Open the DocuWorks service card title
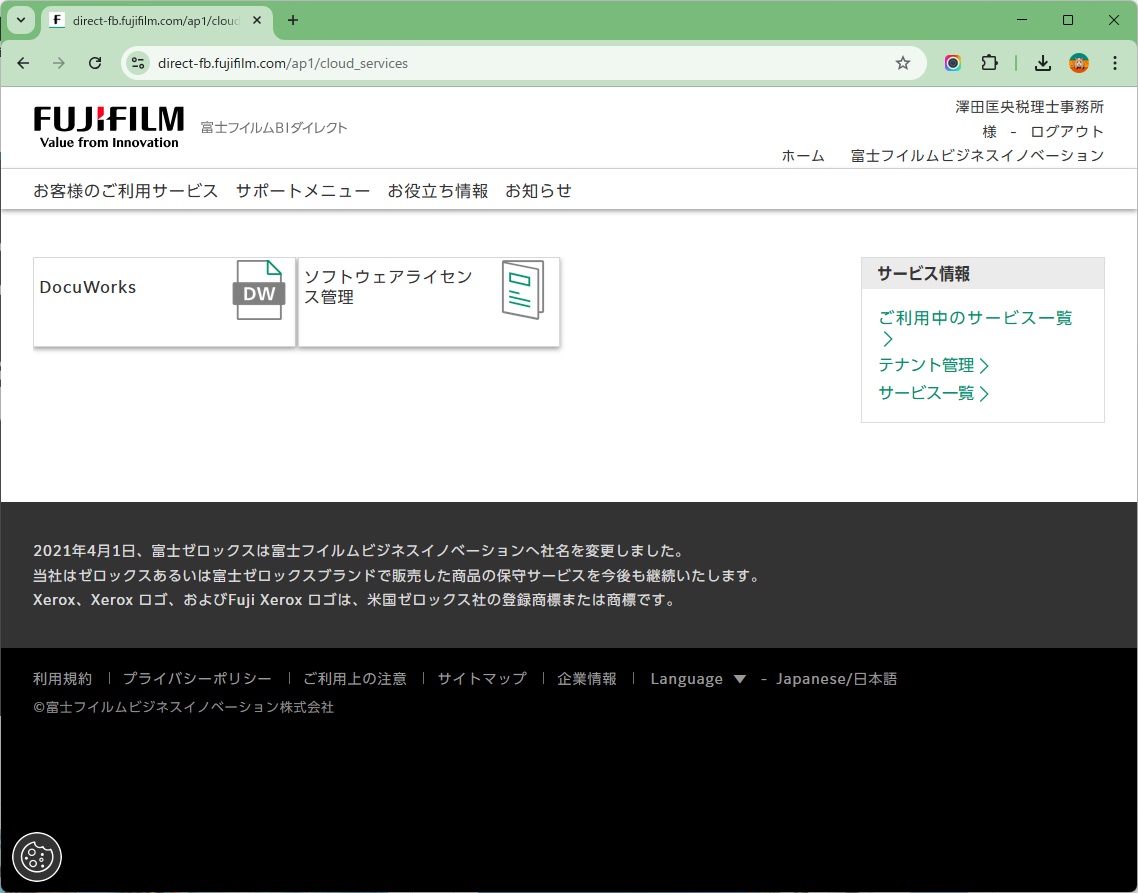Image resolution: width=1138 pixels, height=893 pixels. [88, 287]
